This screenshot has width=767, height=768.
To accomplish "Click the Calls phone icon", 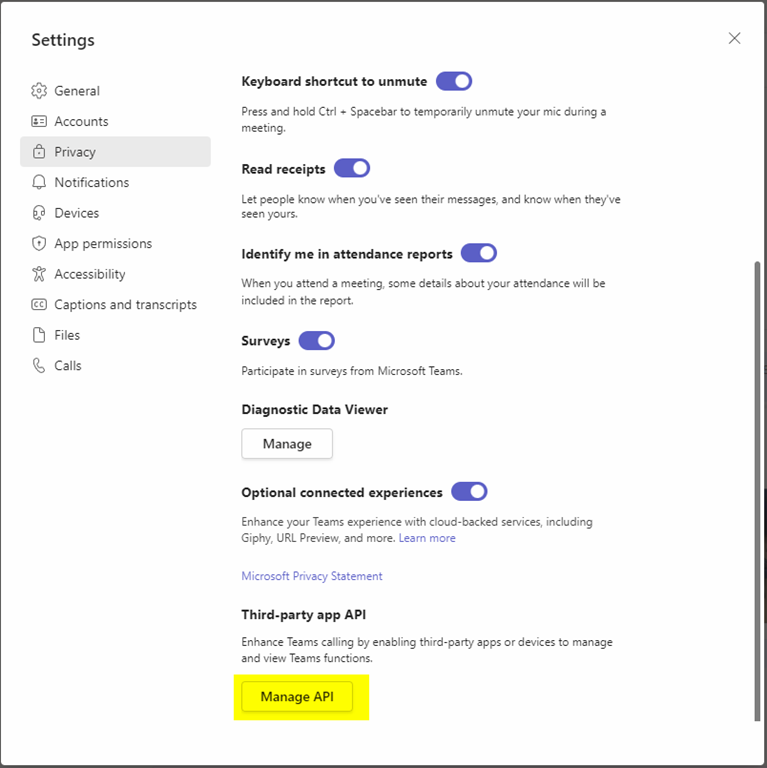I will point(39,366).
